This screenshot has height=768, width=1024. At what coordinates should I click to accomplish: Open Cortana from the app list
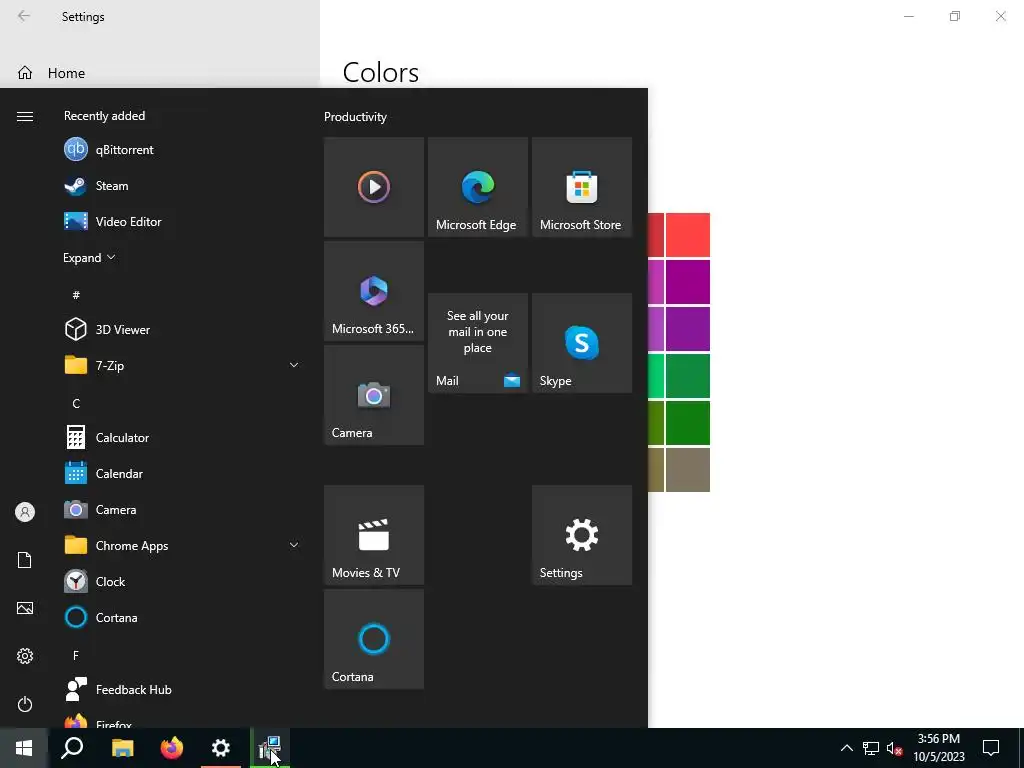point(182,617)
